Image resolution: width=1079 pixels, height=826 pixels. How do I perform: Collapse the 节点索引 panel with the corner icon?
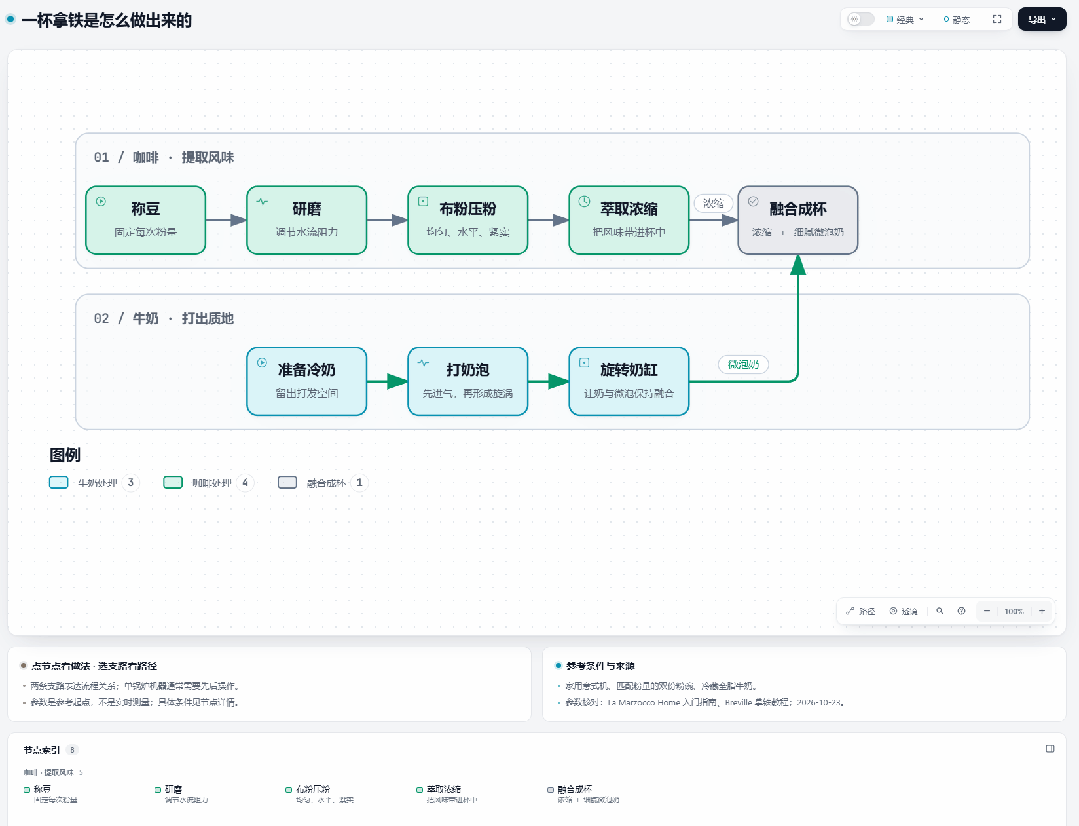[1050, 749]
